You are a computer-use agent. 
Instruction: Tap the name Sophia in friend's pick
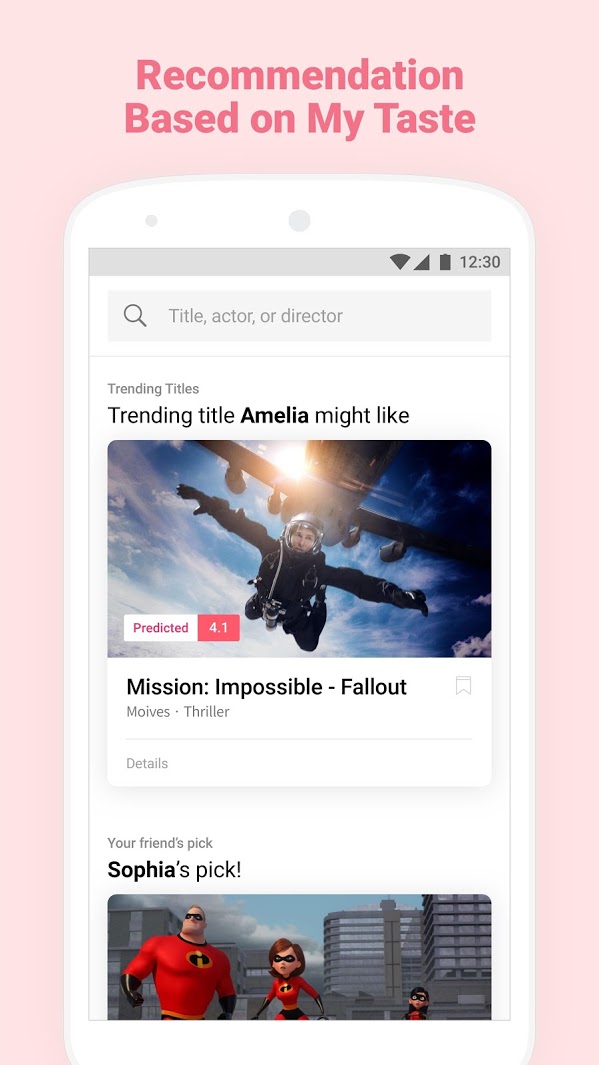point(141,869)
